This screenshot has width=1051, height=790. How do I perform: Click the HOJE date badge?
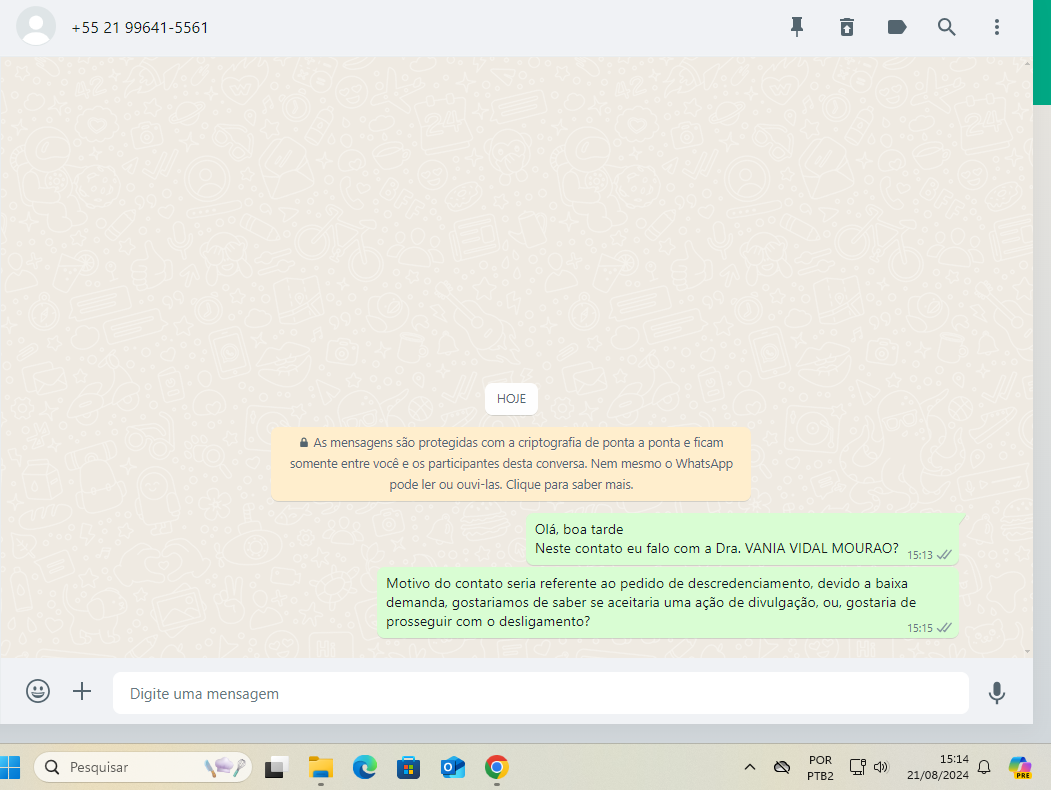tap(511, 399)
